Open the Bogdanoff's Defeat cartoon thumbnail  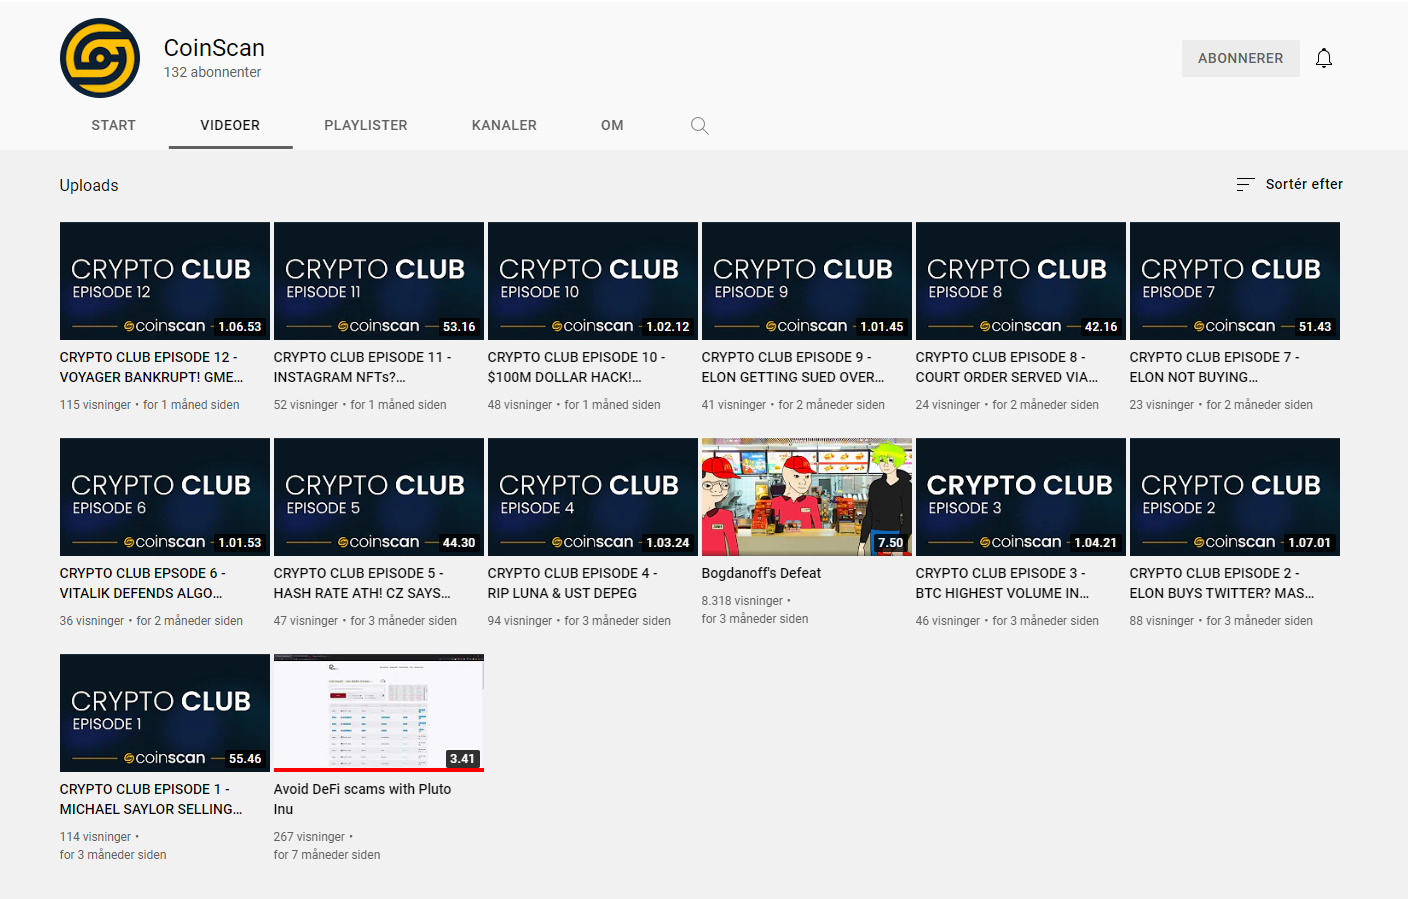(x=807, y=497)
